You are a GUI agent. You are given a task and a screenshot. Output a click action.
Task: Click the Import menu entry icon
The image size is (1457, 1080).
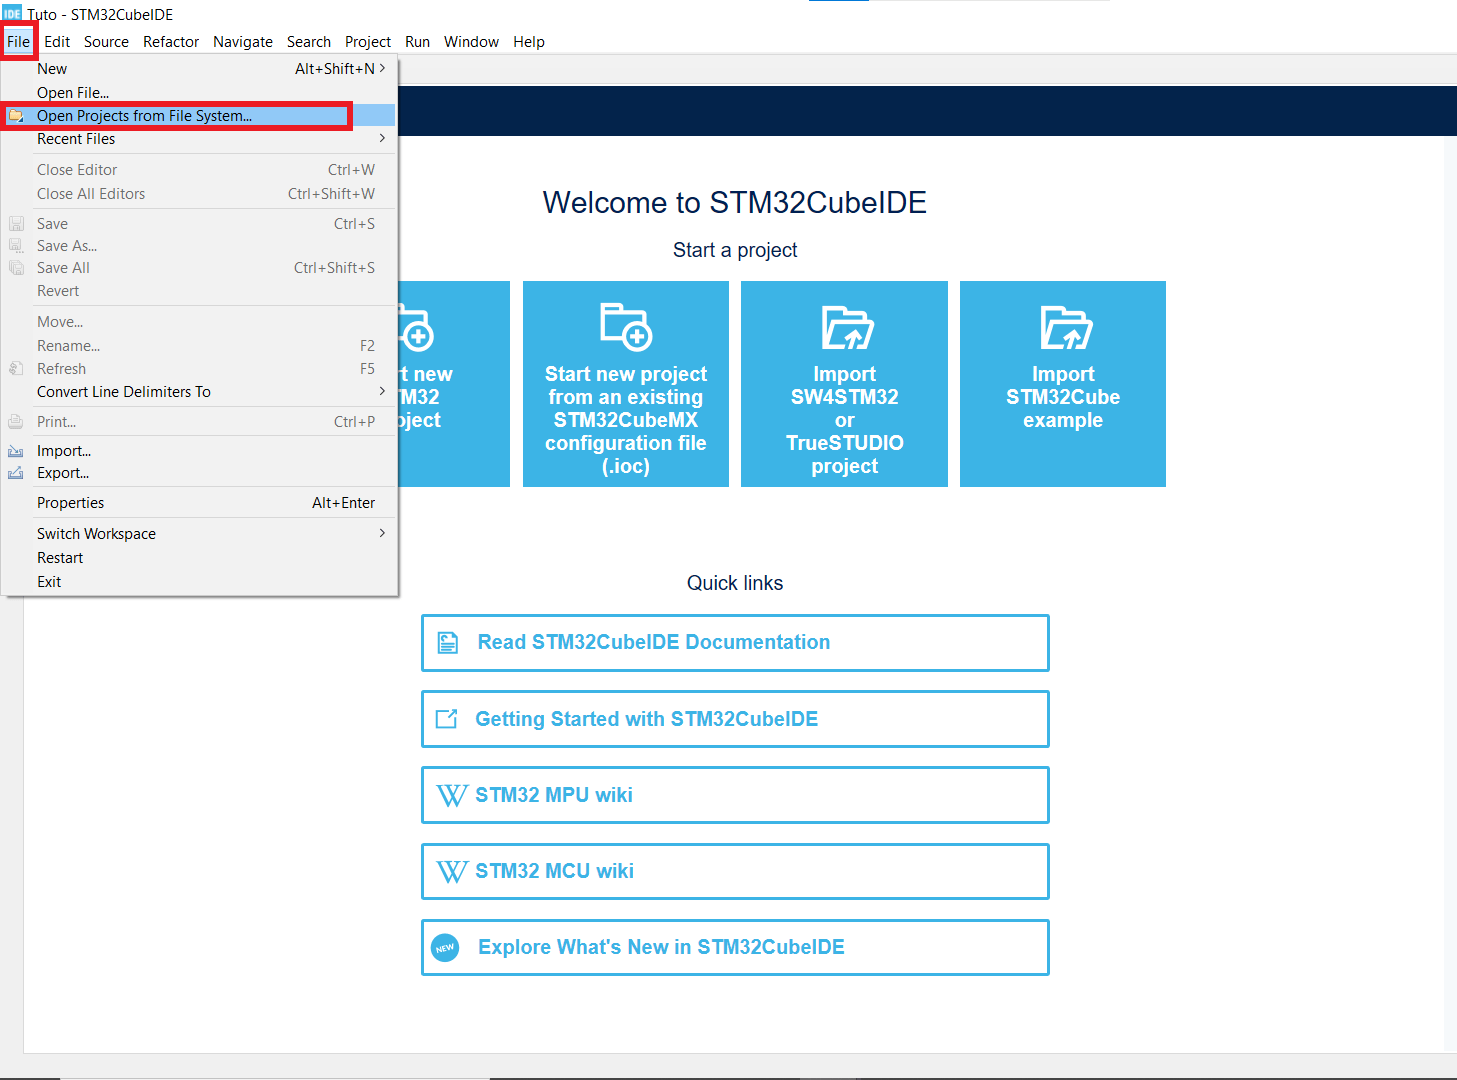click(x=16, y=451)
